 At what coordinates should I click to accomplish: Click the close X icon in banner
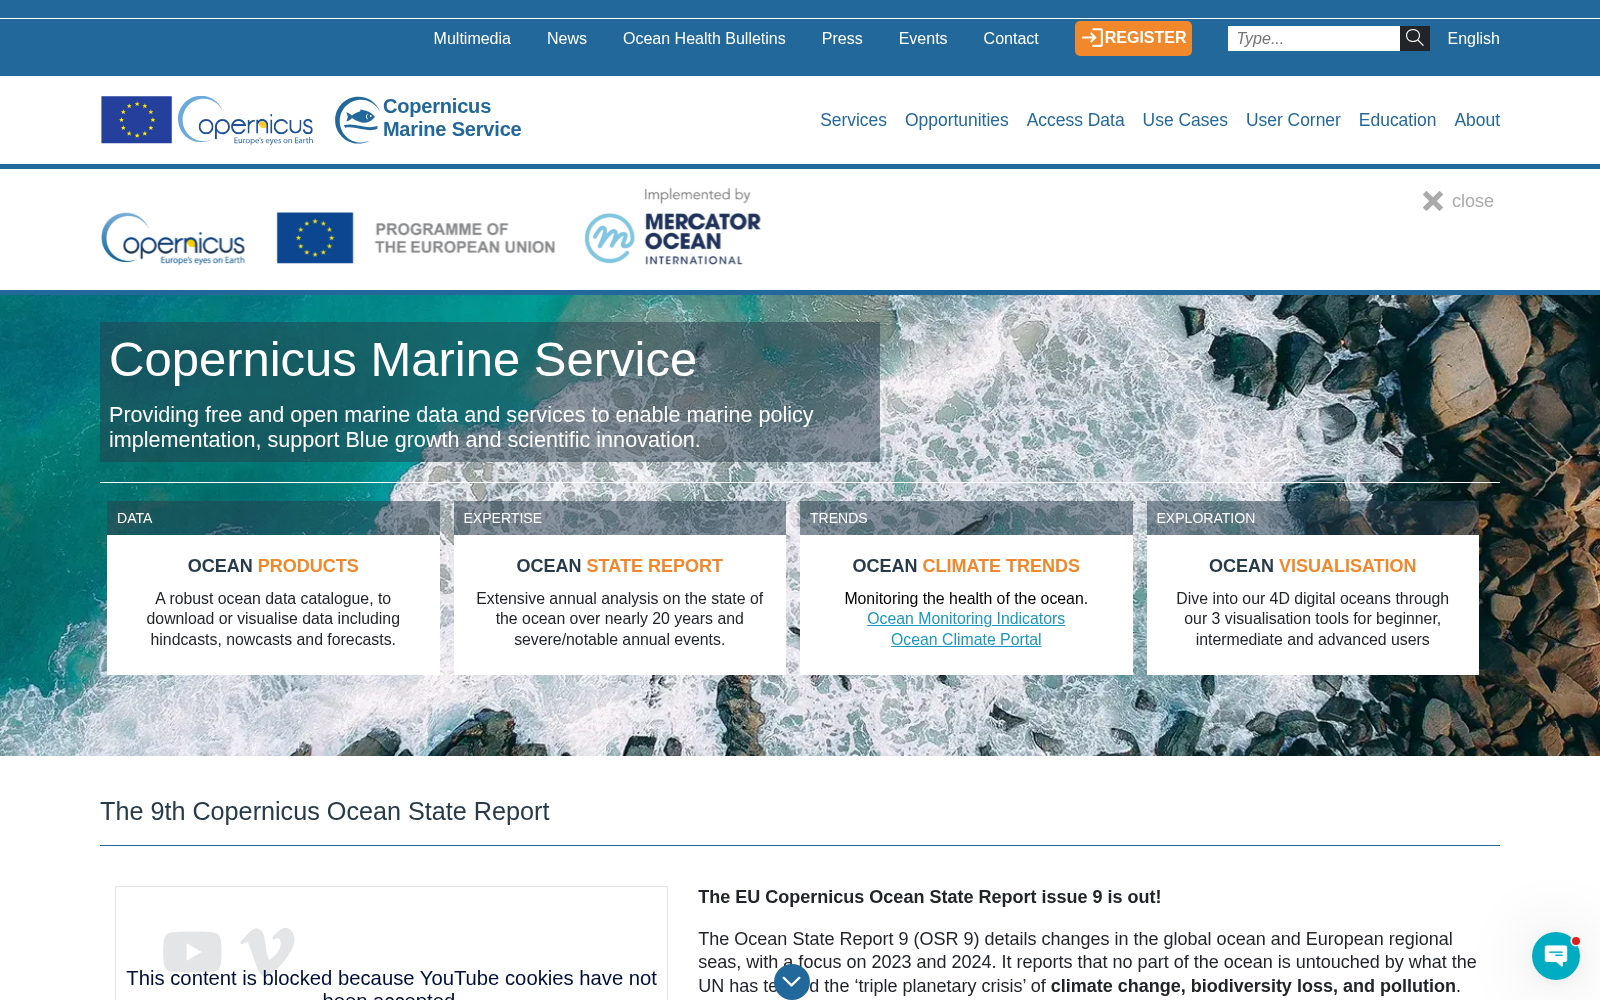point(1433,201)
